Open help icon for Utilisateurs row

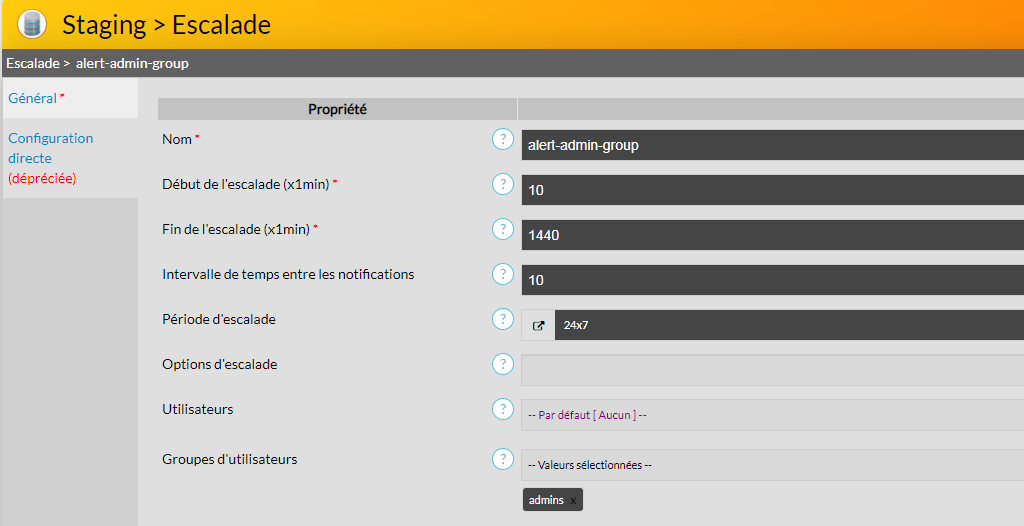click(x=502, y=409)
